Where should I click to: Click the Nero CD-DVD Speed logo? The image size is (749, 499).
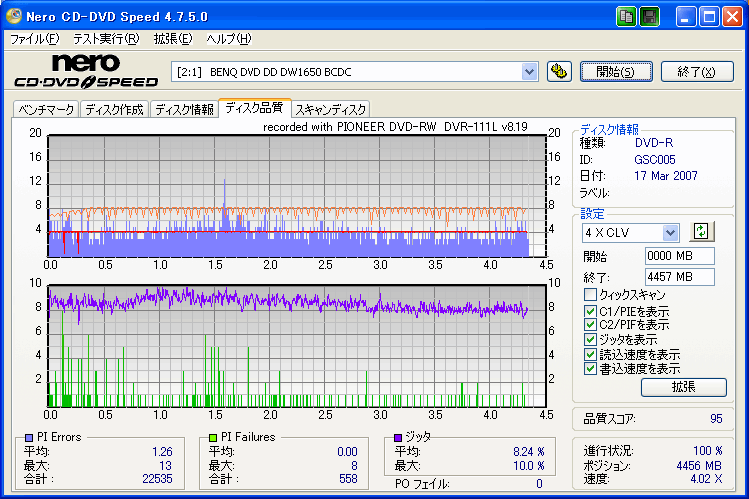84,71
